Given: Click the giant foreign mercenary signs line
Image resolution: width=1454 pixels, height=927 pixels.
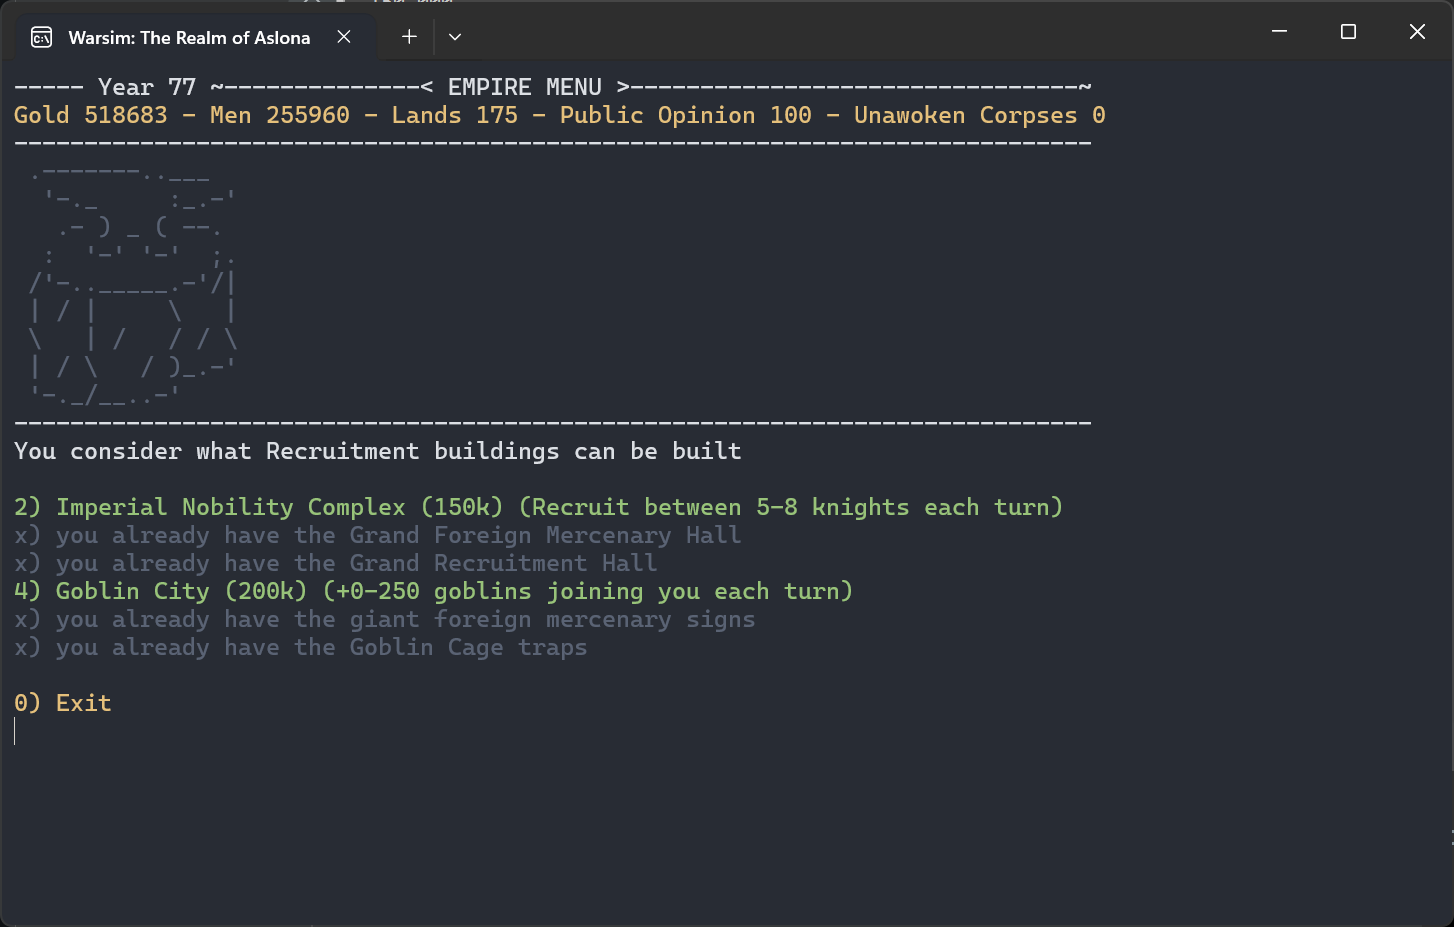Looking at the screenshot, I should point(385,619).
